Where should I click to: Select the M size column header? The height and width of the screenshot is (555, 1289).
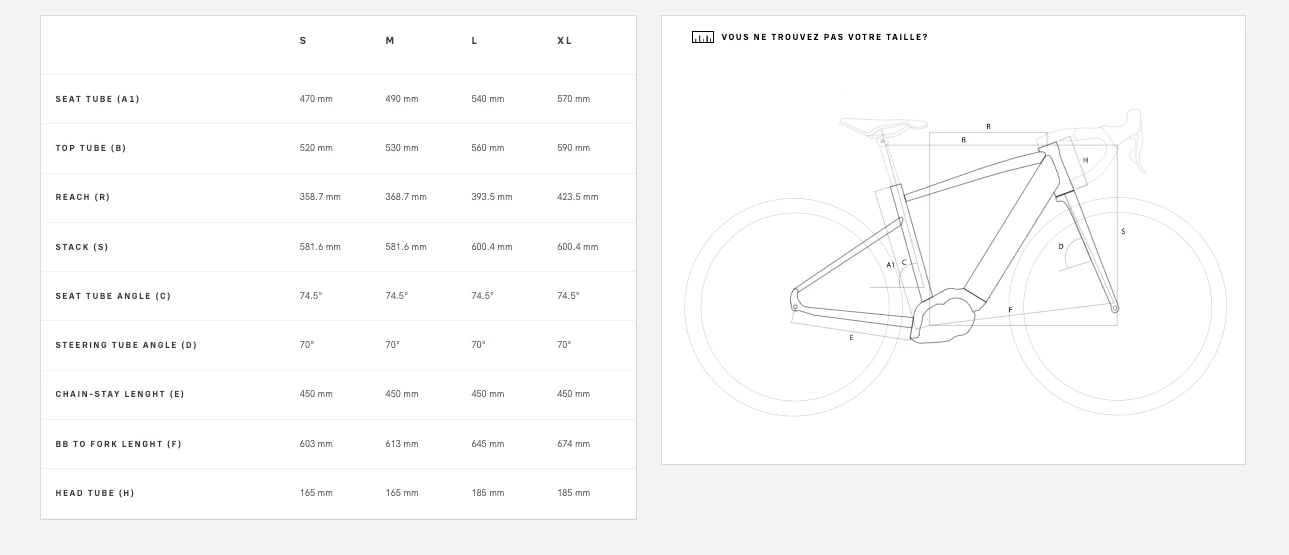390,41
